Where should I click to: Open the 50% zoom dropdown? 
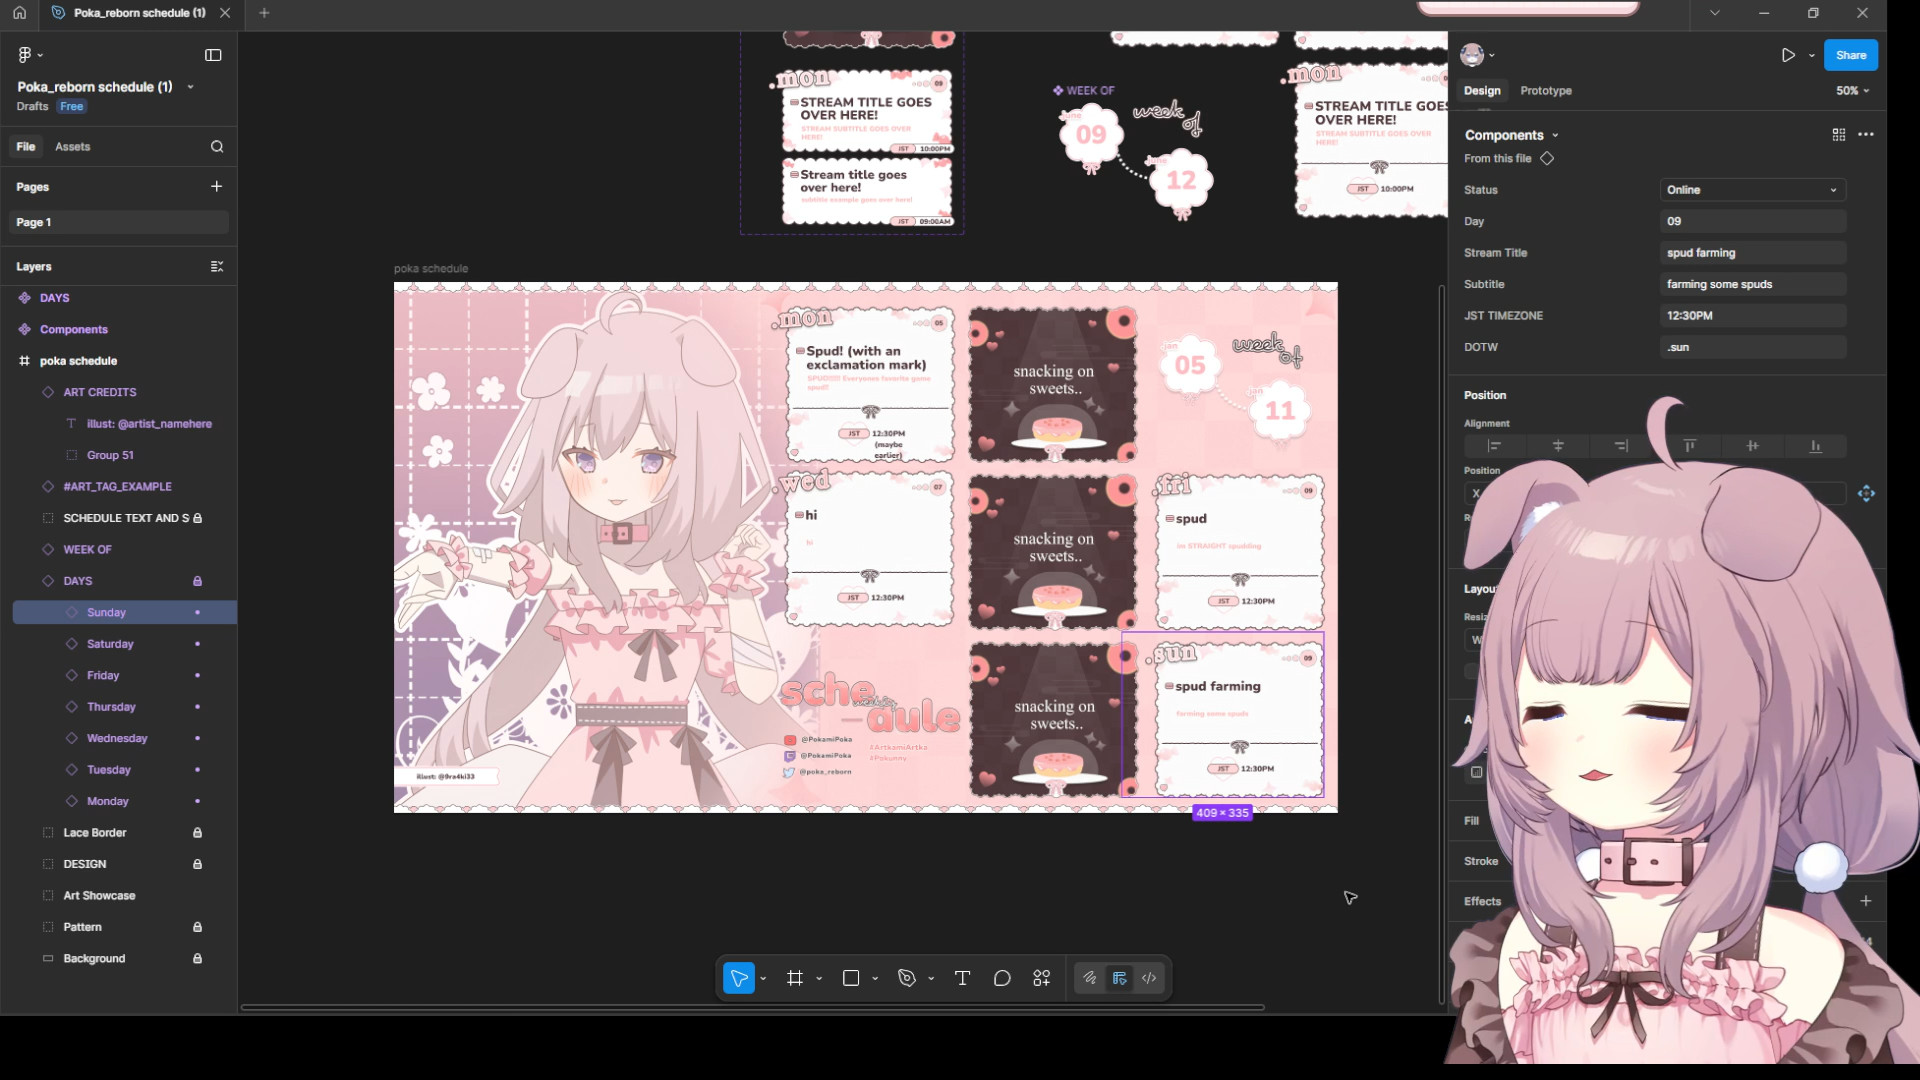[1852, 91]
